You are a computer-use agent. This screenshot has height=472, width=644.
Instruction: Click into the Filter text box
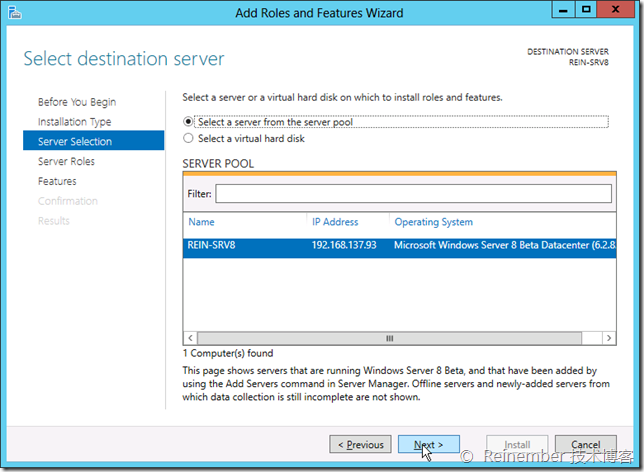(413, 193)
